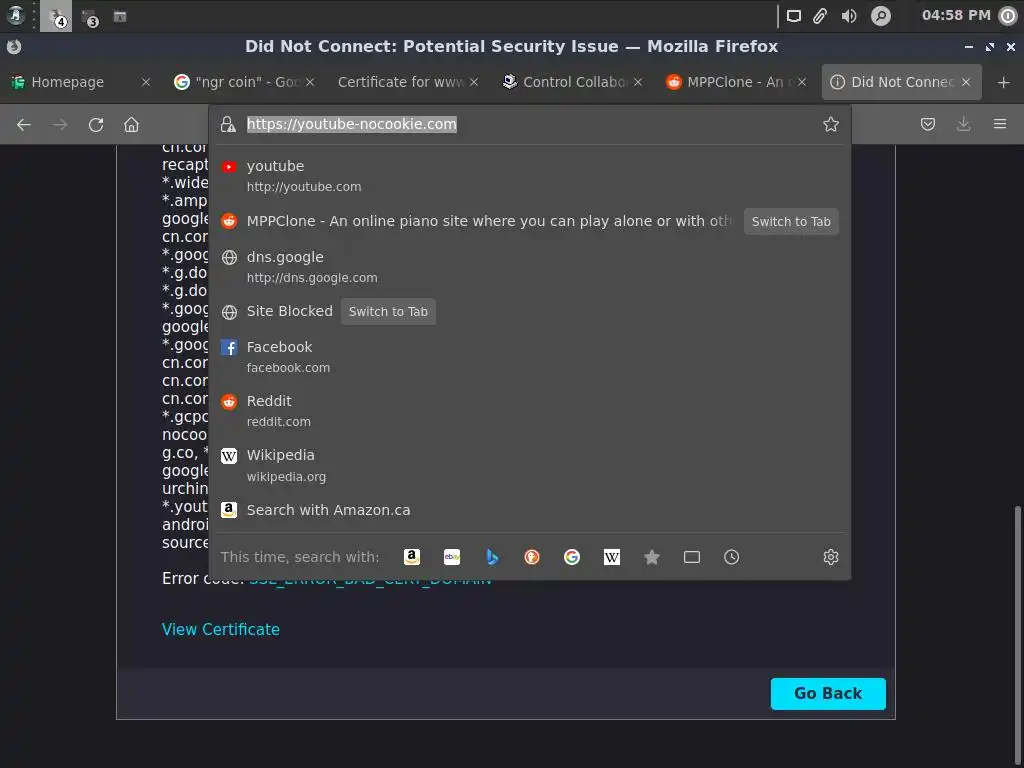Click the Go Back button
Viewport: 1024px width, 768px height.
tap(828, 694)
